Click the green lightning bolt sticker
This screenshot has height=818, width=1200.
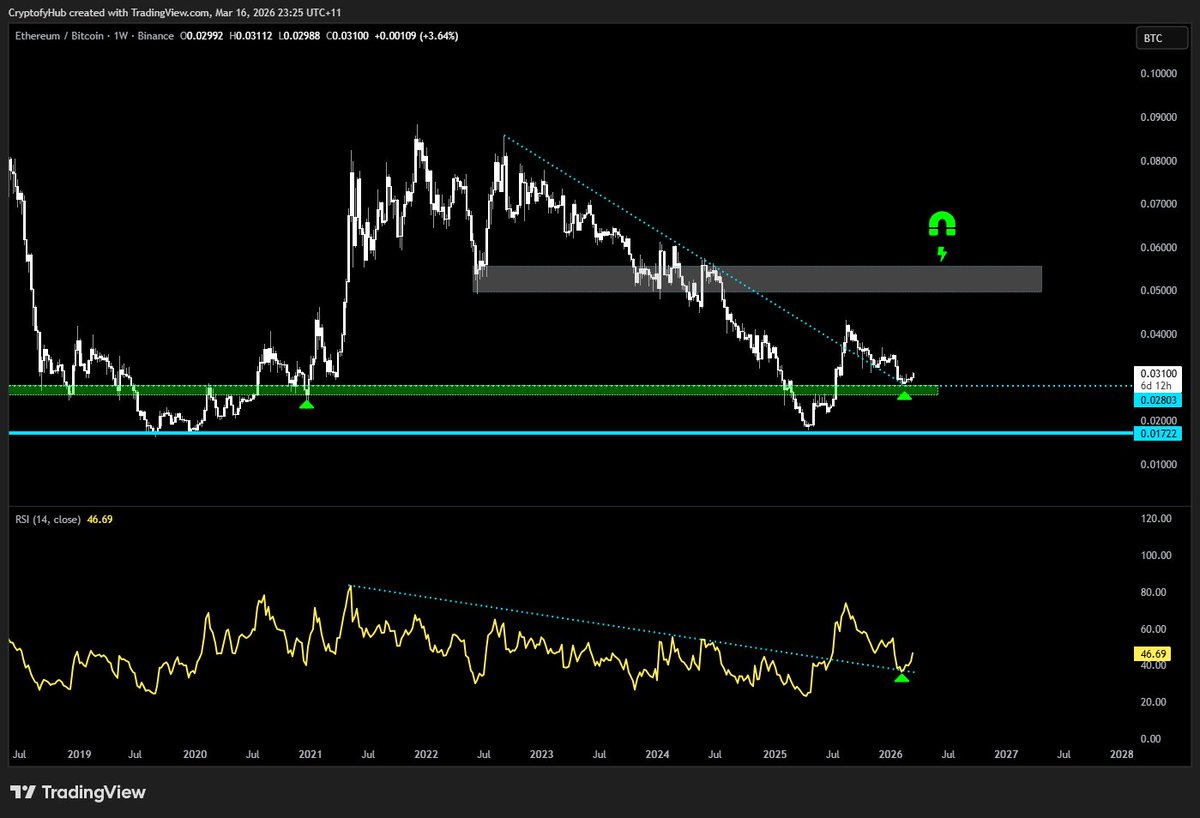click(x=941, y=254)
